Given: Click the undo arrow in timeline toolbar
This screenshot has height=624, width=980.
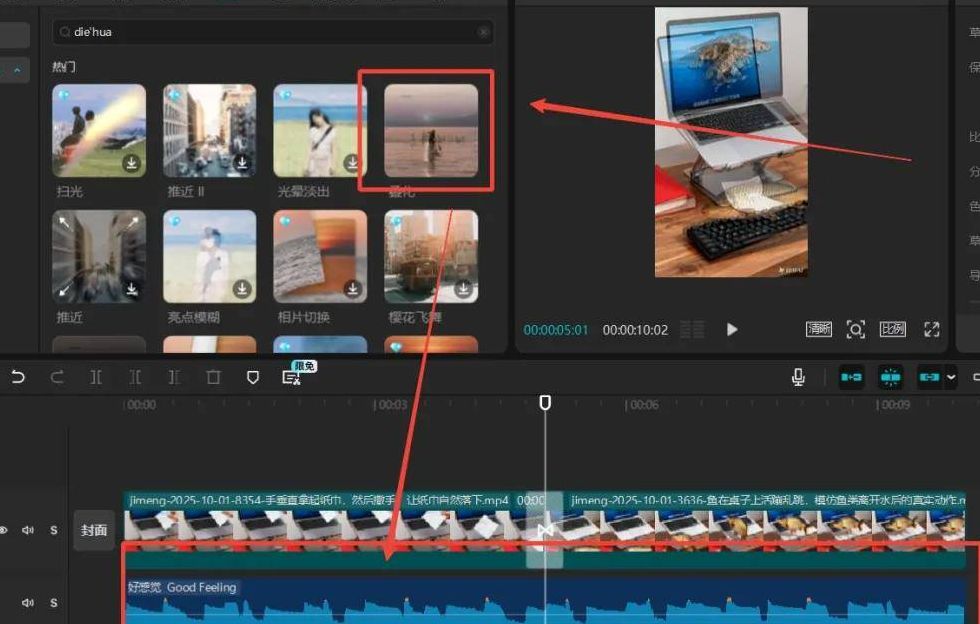Looking at the screenshot, I should [18, 377].
